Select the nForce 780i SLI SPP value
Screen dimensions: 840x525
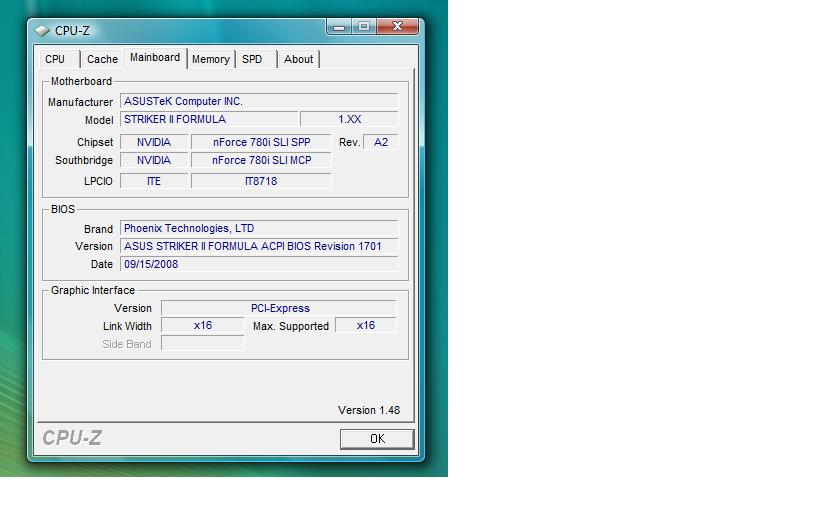click(x=261, y=142)
